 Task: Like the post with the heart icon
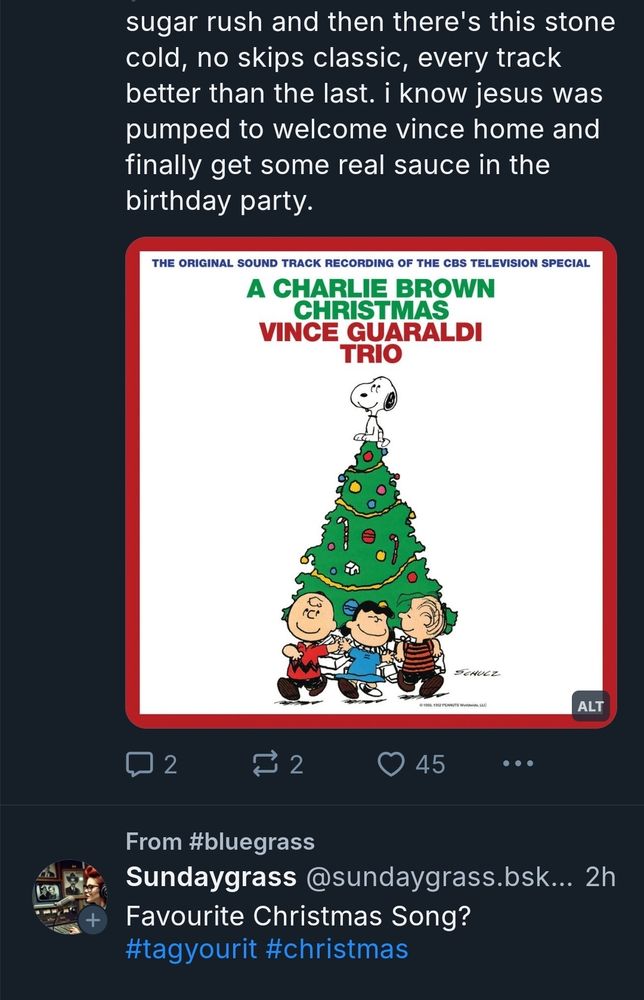point(391,765)
